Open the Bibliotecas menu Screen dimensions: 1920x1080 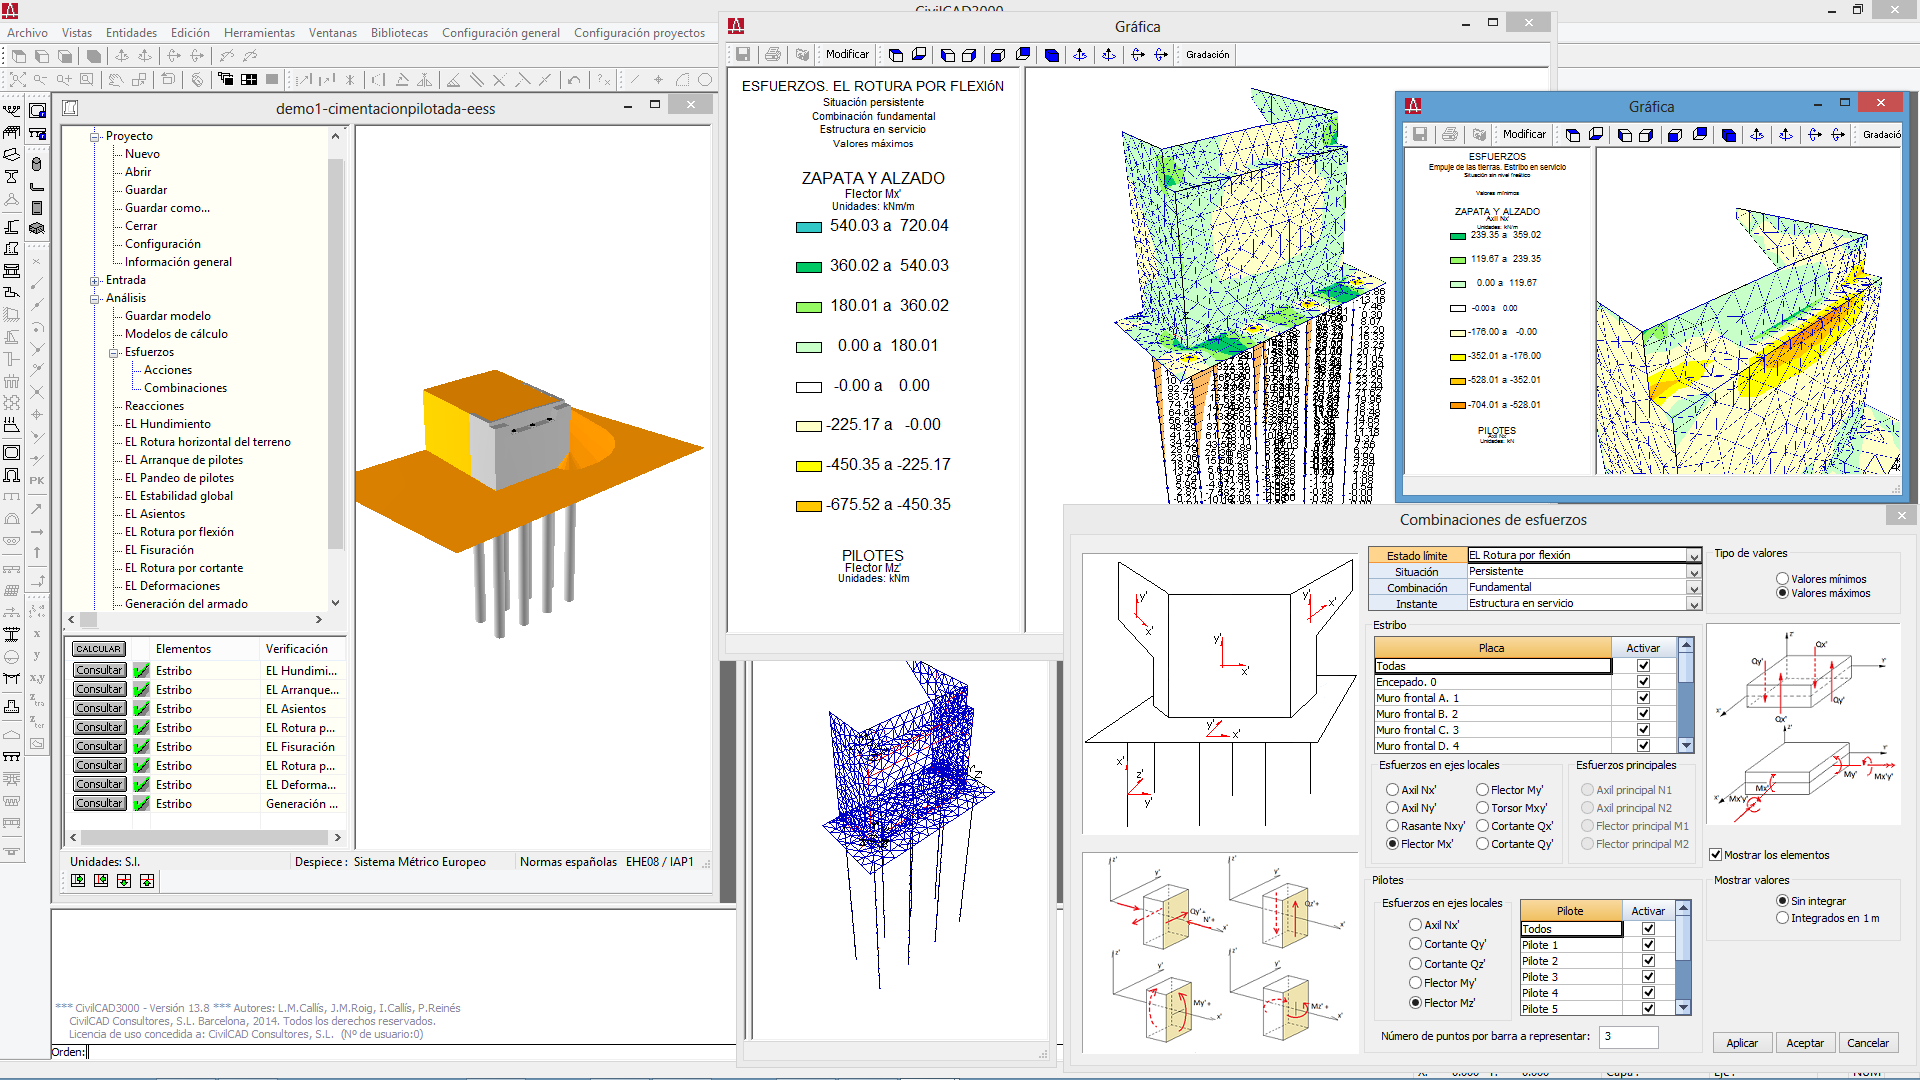(399, 33)
